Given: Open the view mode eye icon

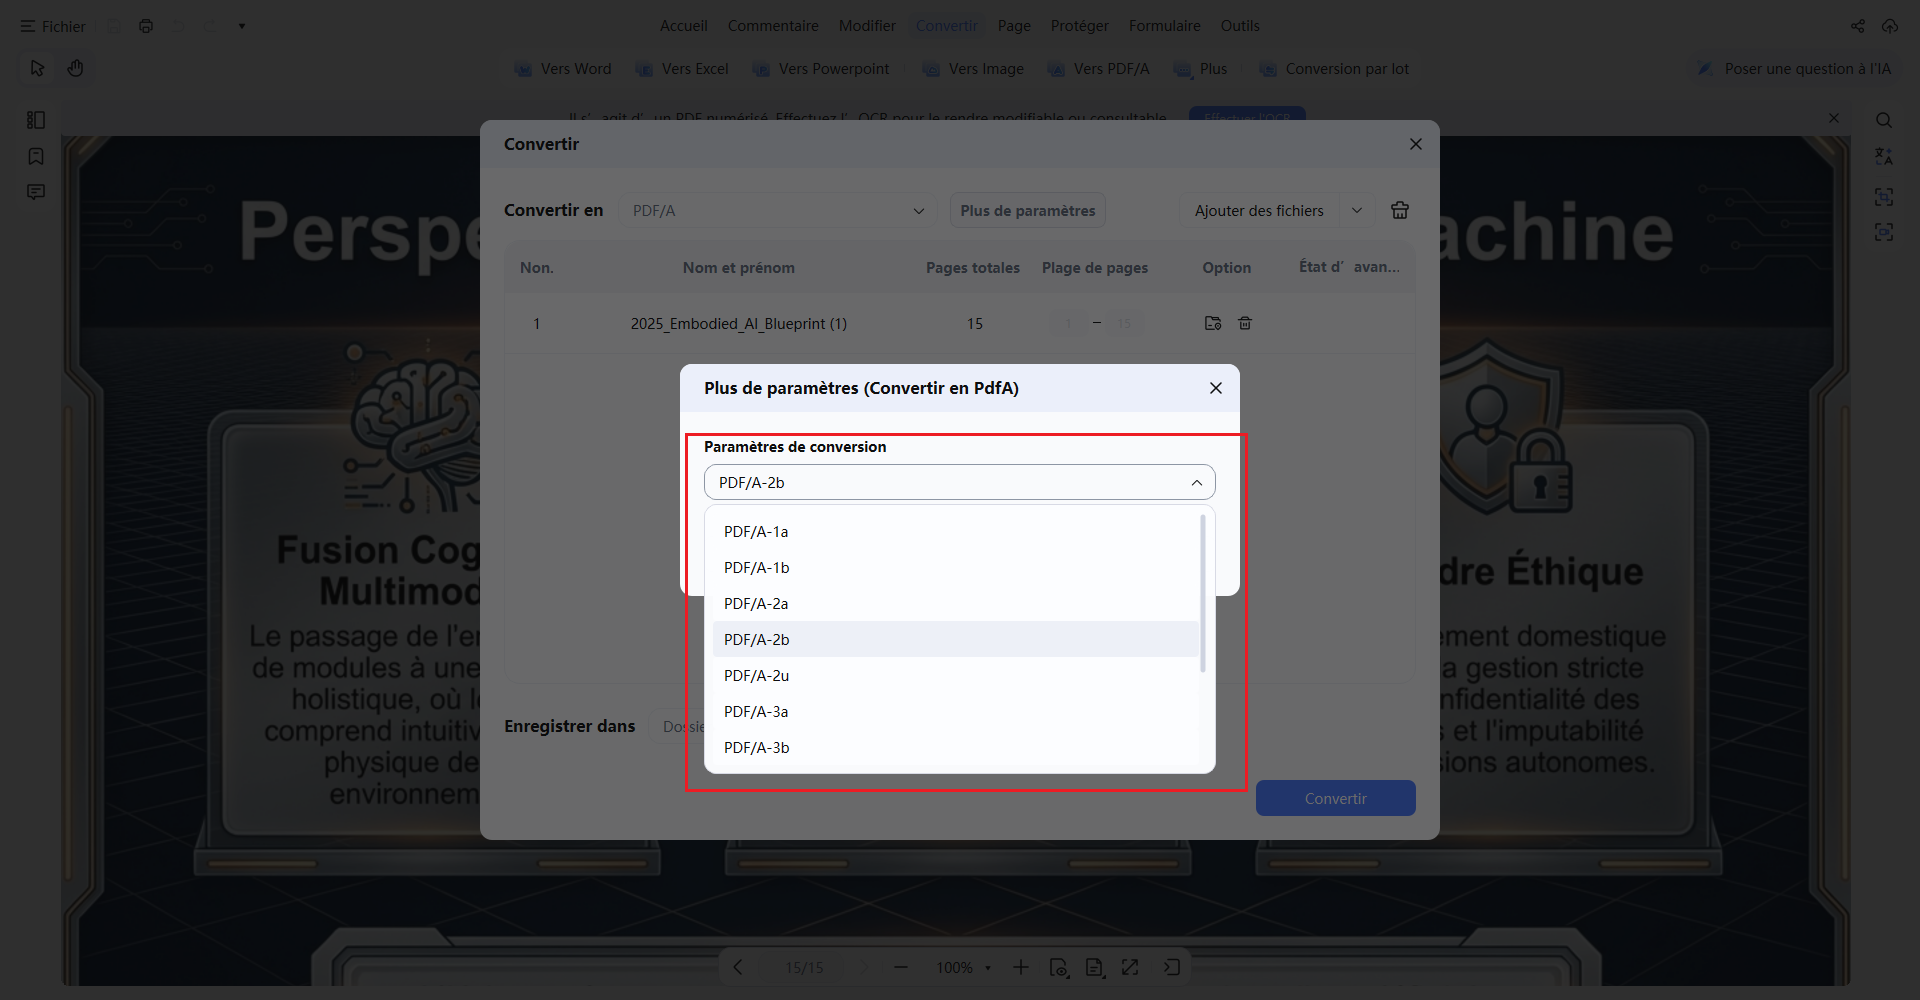Looking at the screenshot, I should click(x=1059, y=967).
